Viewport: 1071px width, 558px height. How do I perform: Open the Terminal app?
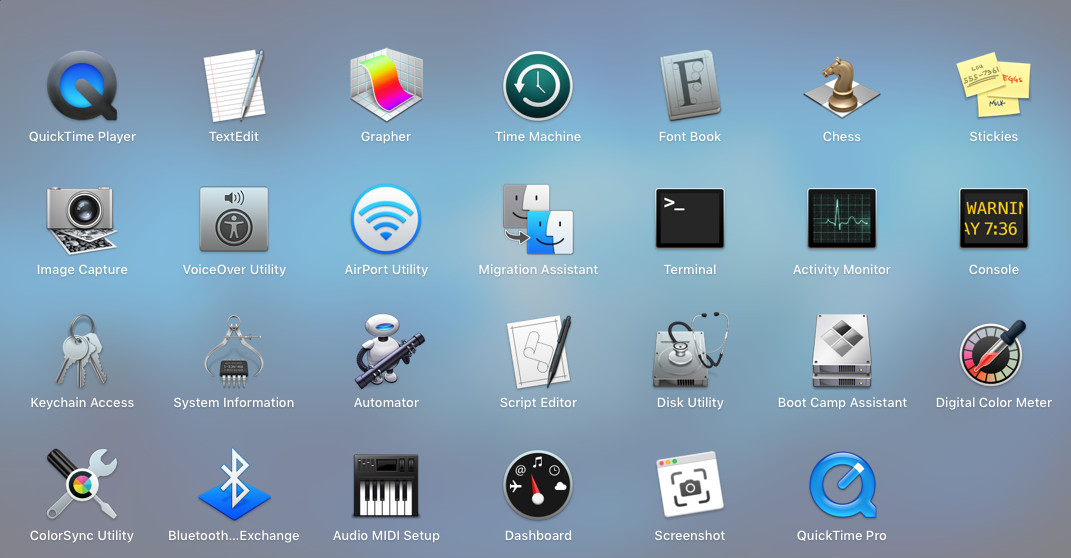tap(690, 219)
